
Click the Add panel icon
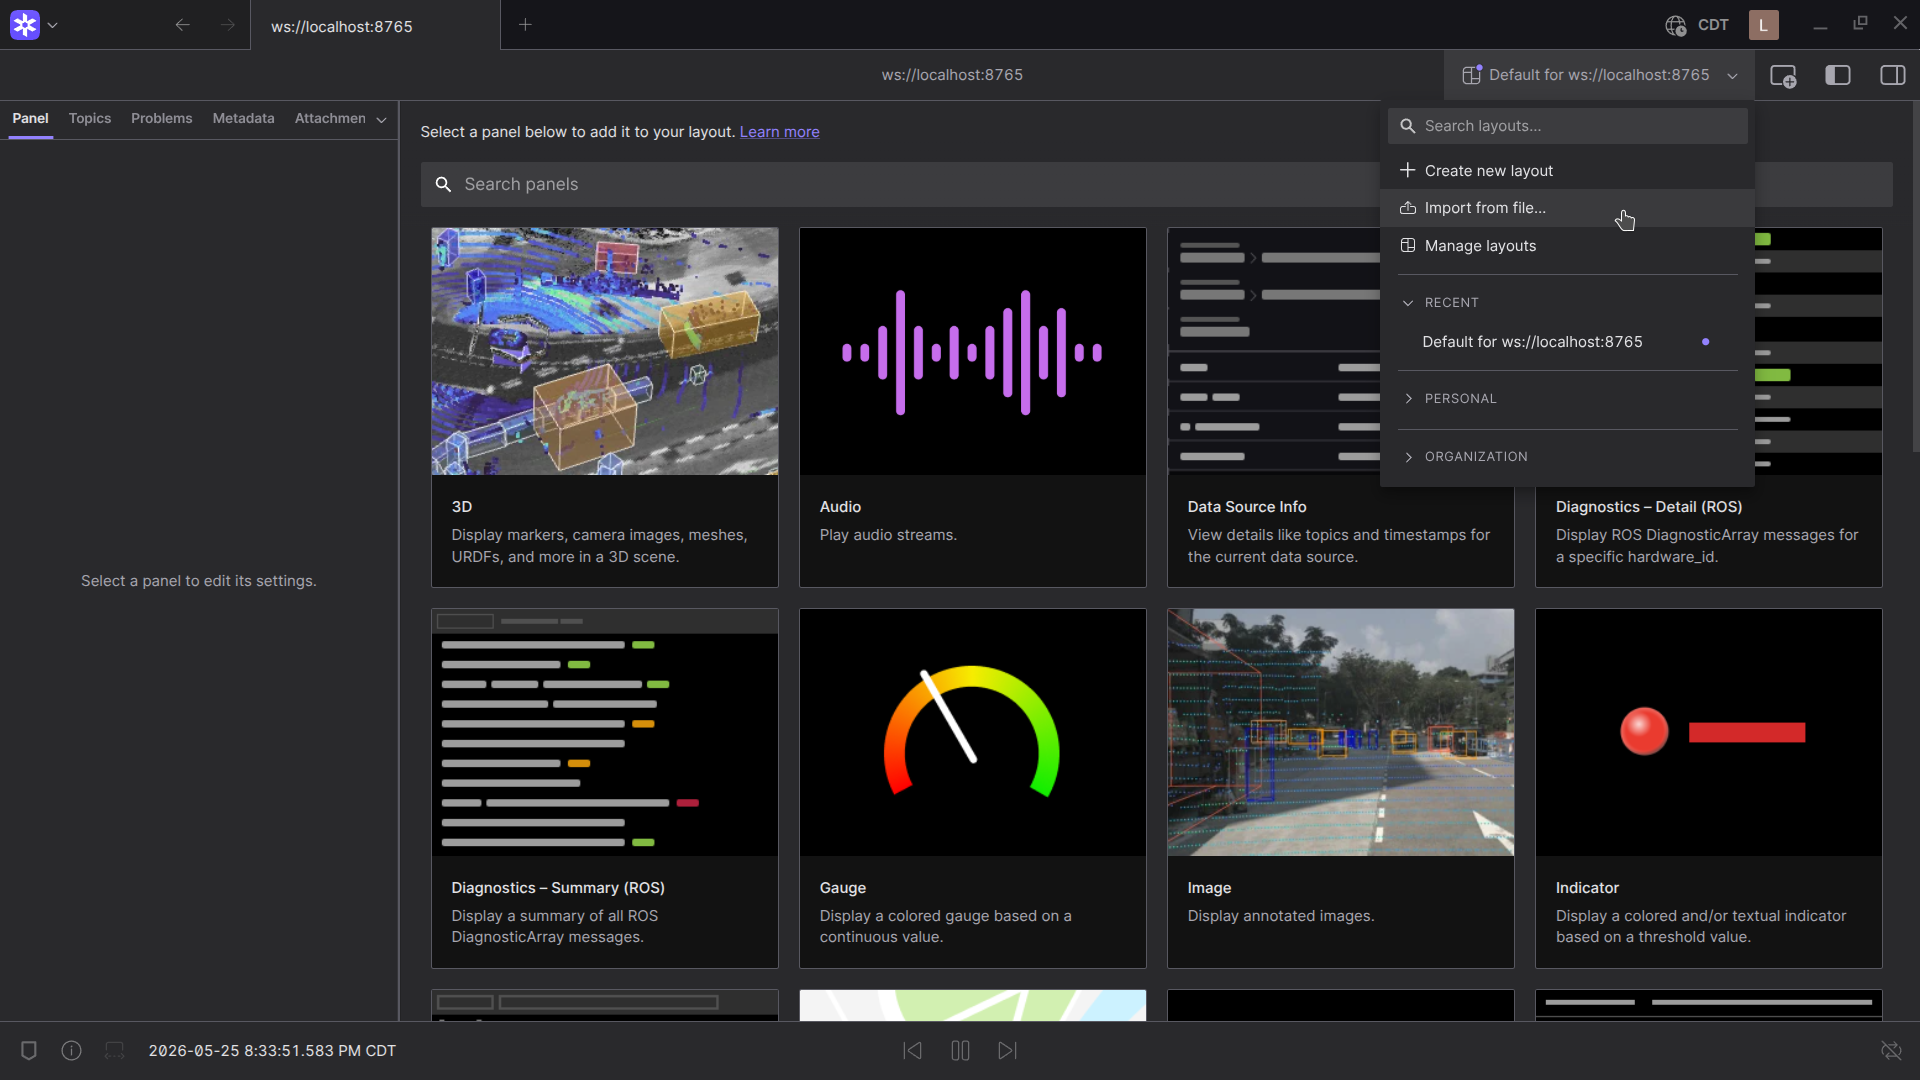1783,75
